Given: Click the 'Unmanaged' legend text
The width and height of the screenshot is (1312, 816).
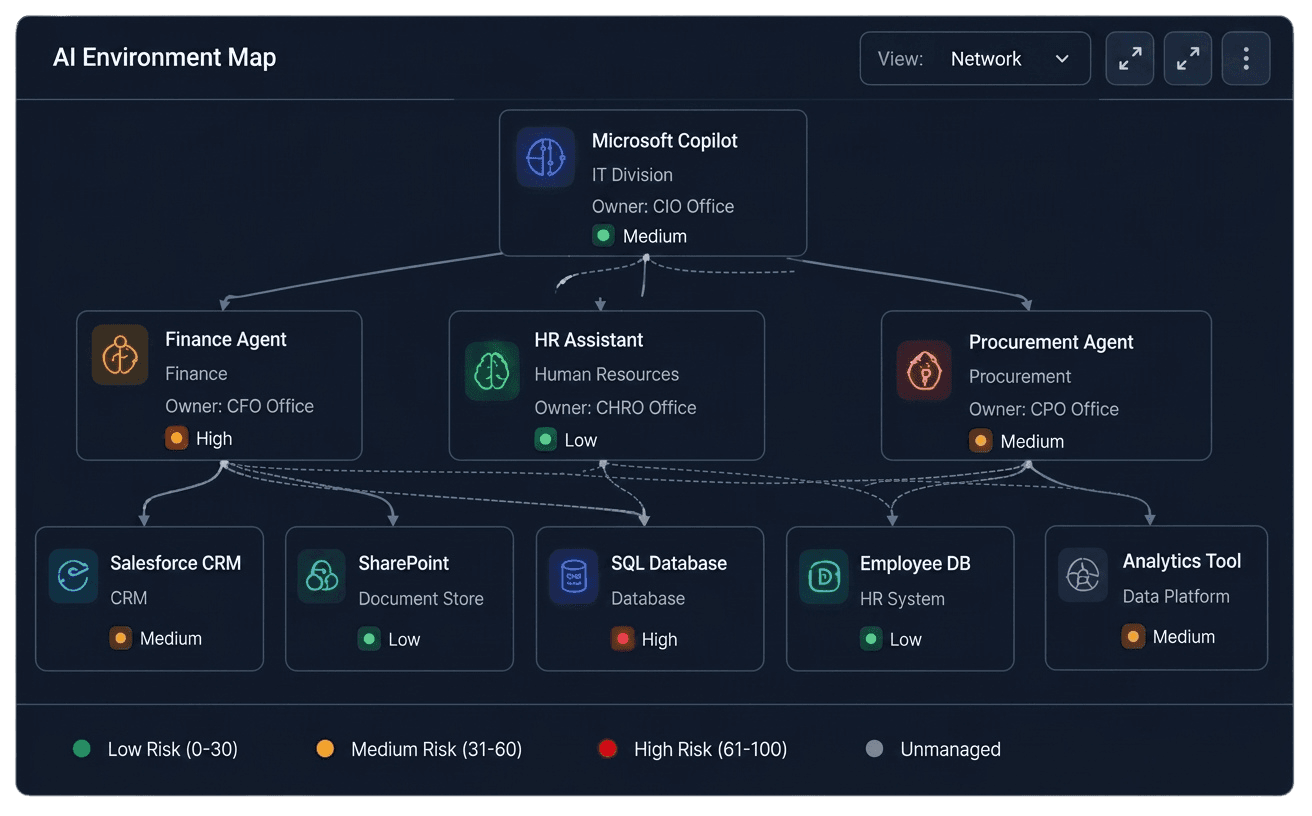Looking at the screenshot, I should [951, 749].
